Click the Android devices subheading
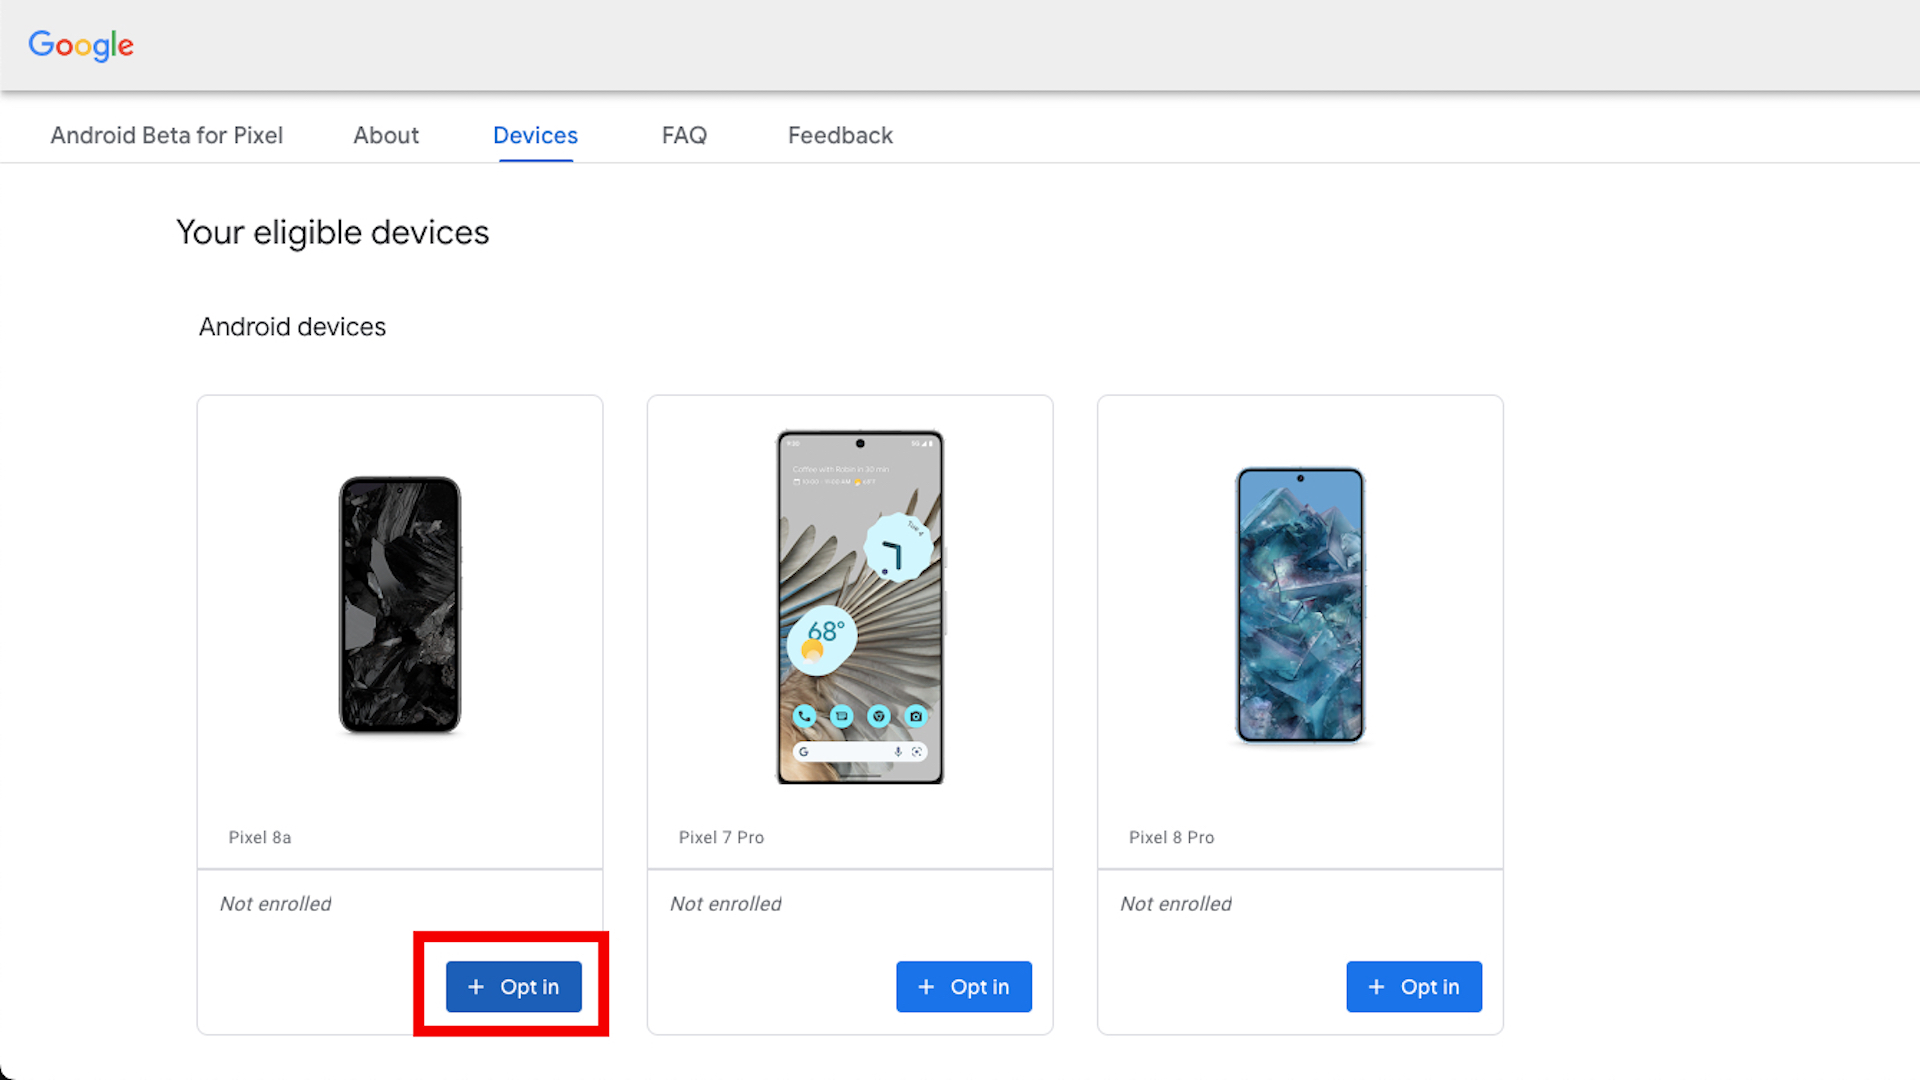The image size is (1920, 1080). (292, 327)
